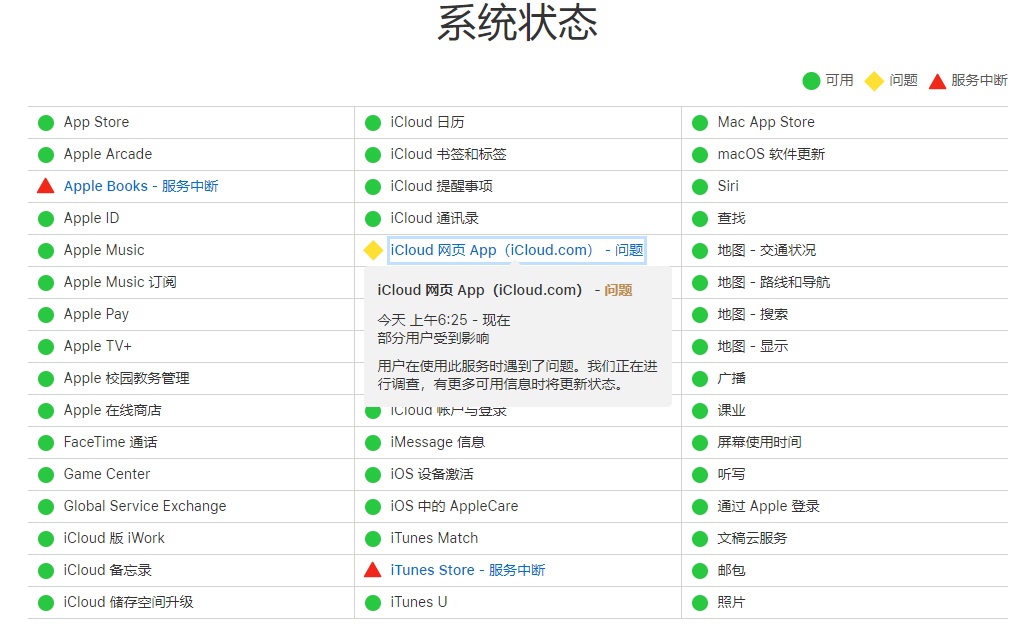Click the green status dot for 广播
The height and width of the screenshot is (626, 1036).
click(700, 379)
